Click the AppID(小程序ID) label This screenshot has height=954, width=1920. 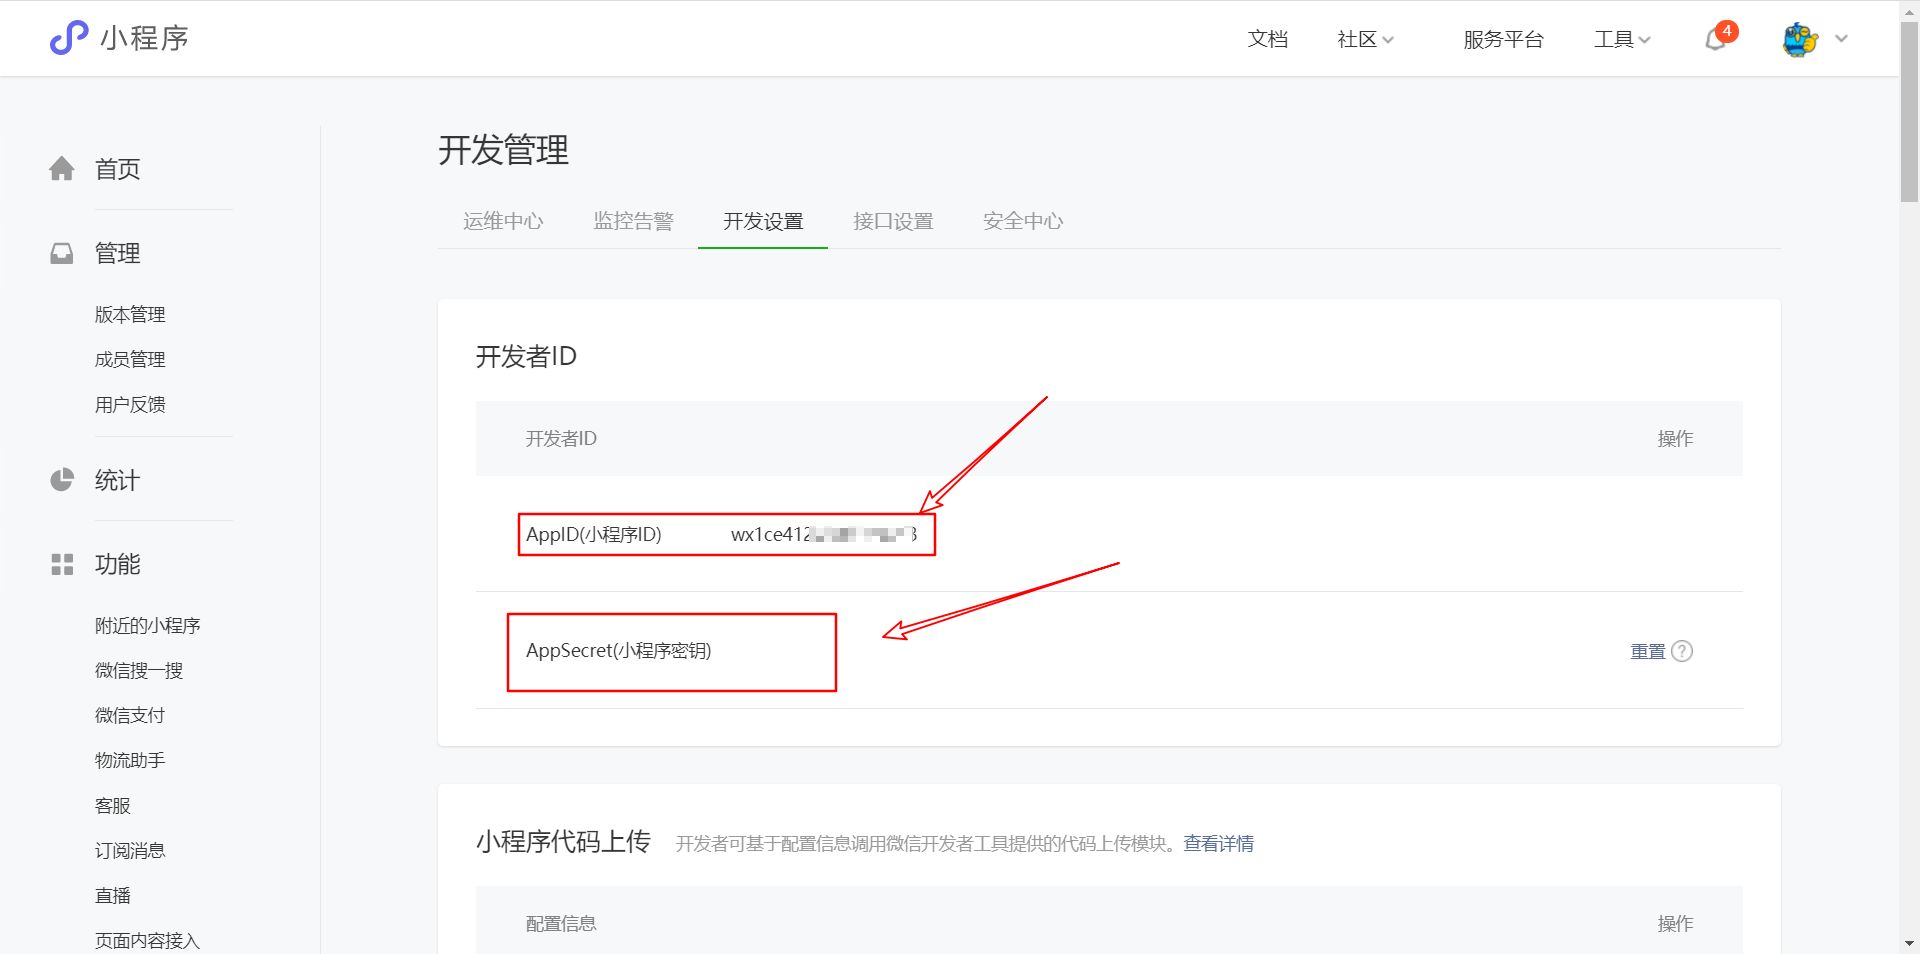594,534
